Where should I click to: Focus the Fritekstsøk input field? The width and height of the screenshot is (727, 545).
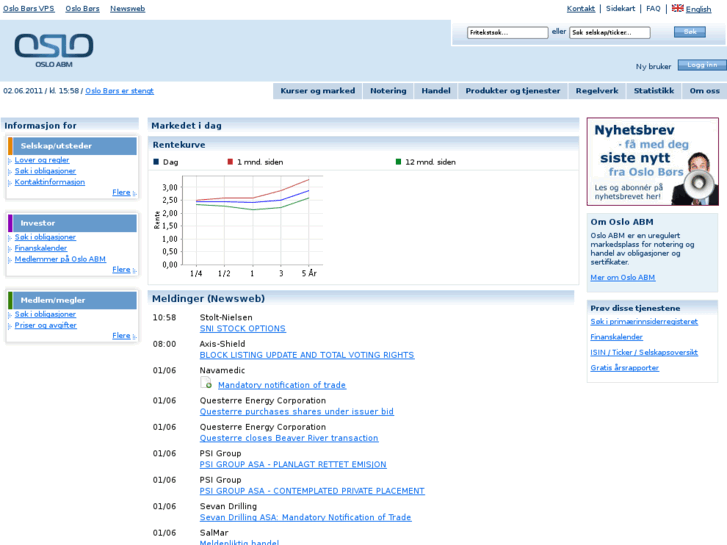tap(507, 32)
